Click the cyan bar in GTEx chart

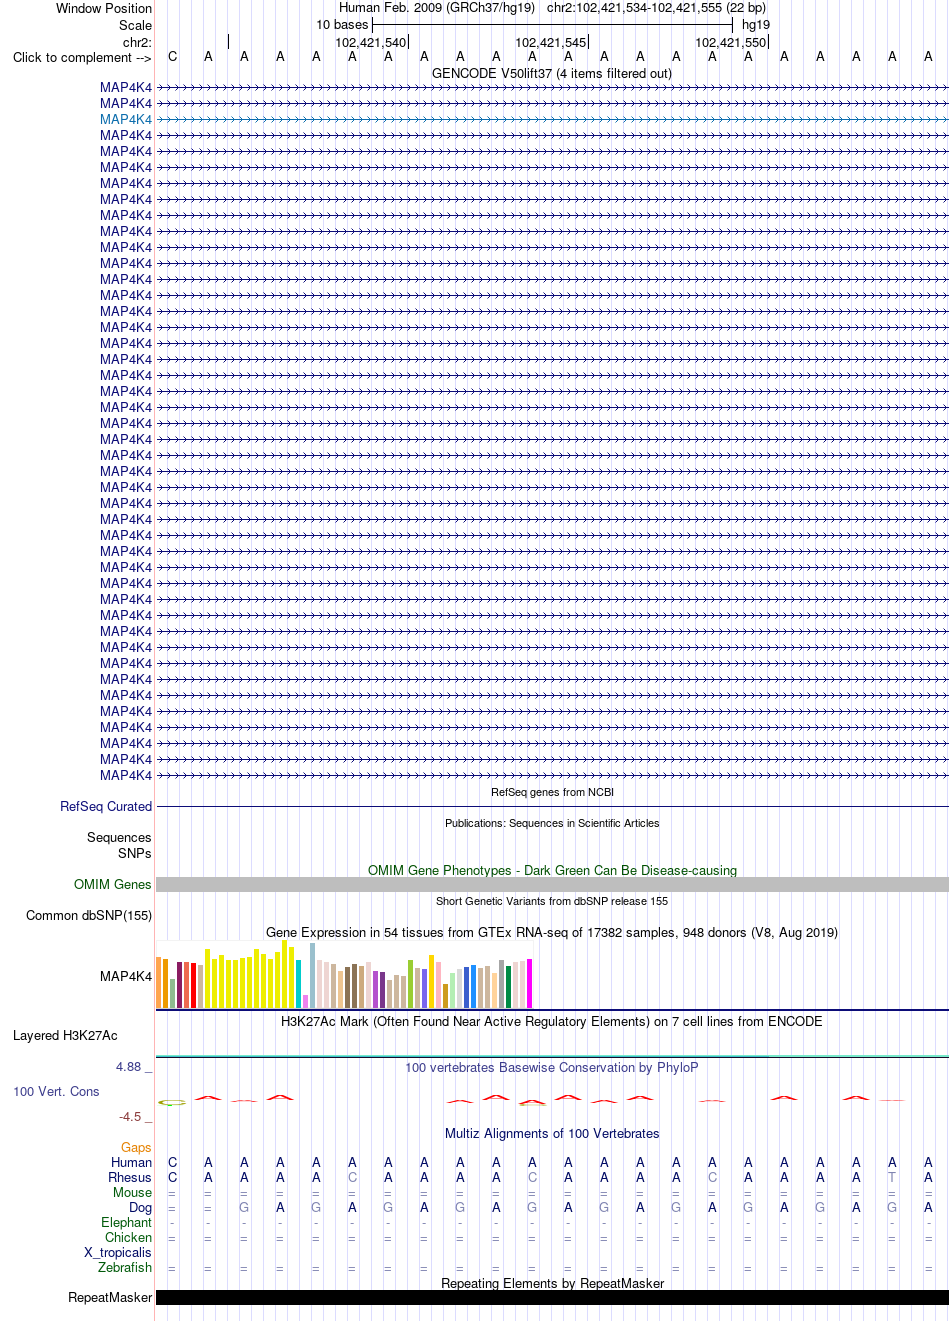tap(298, 983)
